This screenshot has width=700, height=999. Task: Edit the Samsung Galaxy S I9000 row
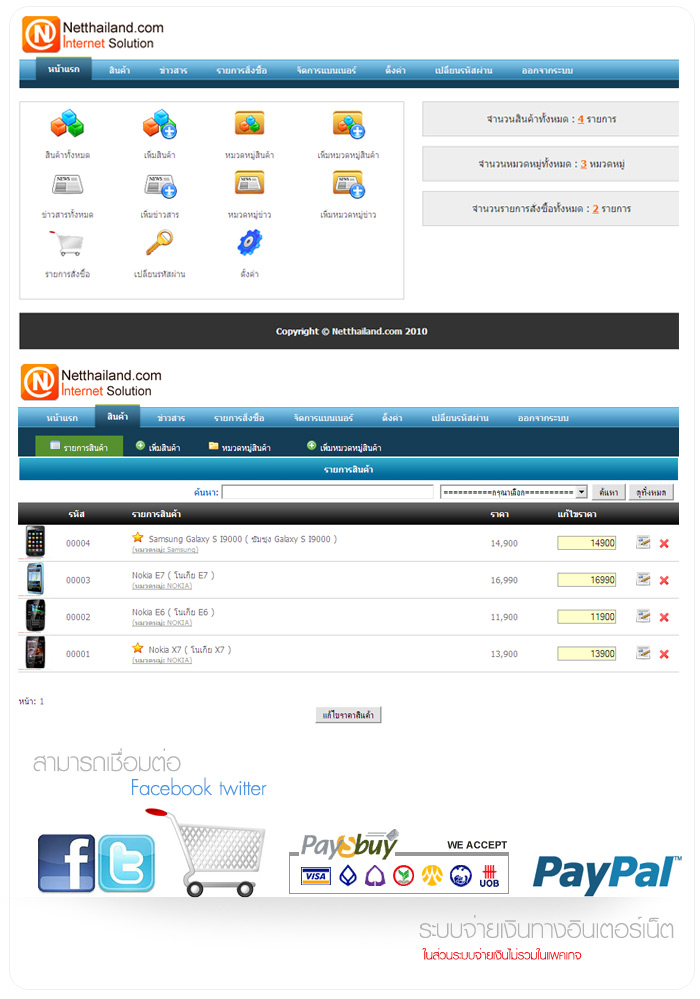tap(643, 542)
